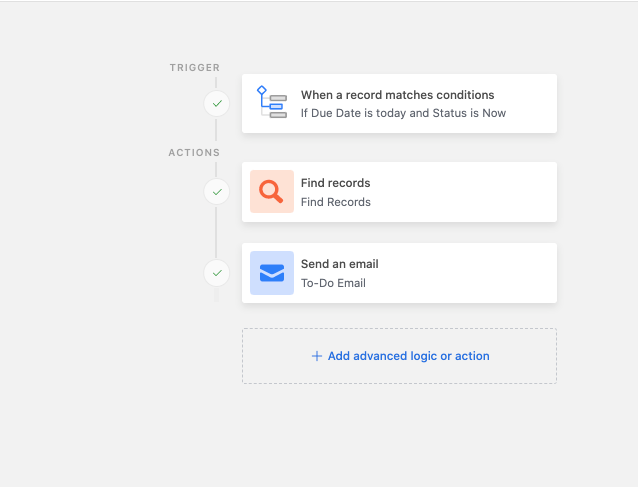The height and width of the screenshot is (487, 638).
Task: Click 'Add advanced logic or action' link
Action: [409, 356]
